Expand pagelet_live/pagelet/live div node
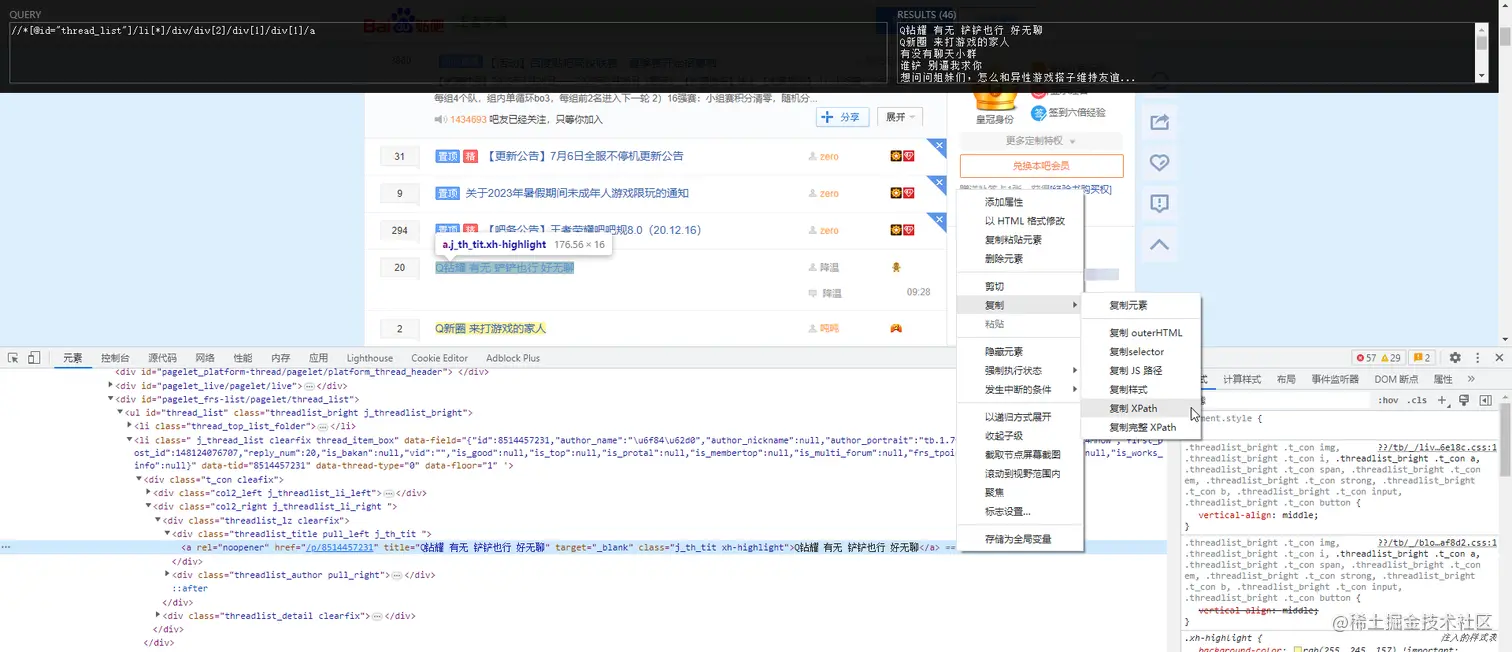Screen dimensions: 1512x652 click(112, 385)
